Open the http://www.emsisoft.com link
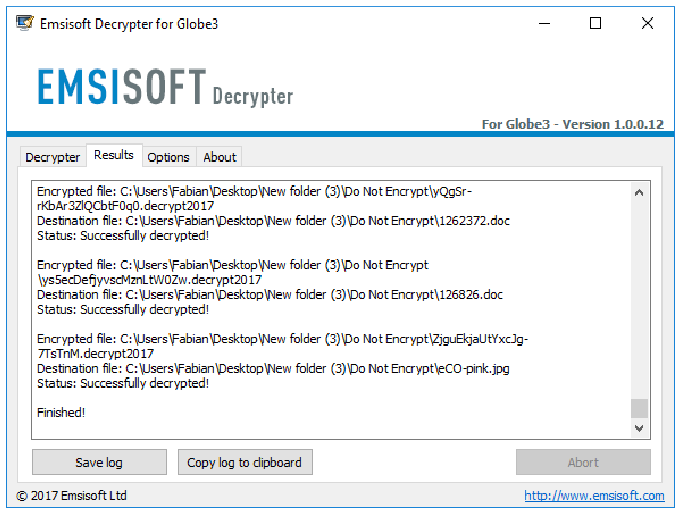This screenshot has height=514, width=682. pos(594,495)
